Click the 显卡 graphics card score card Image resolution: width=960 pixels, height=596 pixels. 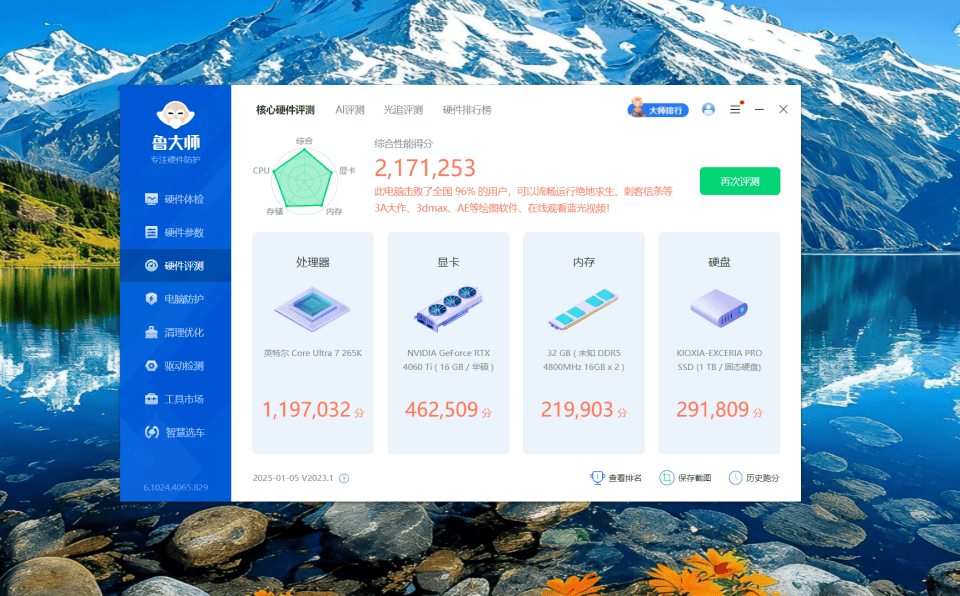point(448,343)
